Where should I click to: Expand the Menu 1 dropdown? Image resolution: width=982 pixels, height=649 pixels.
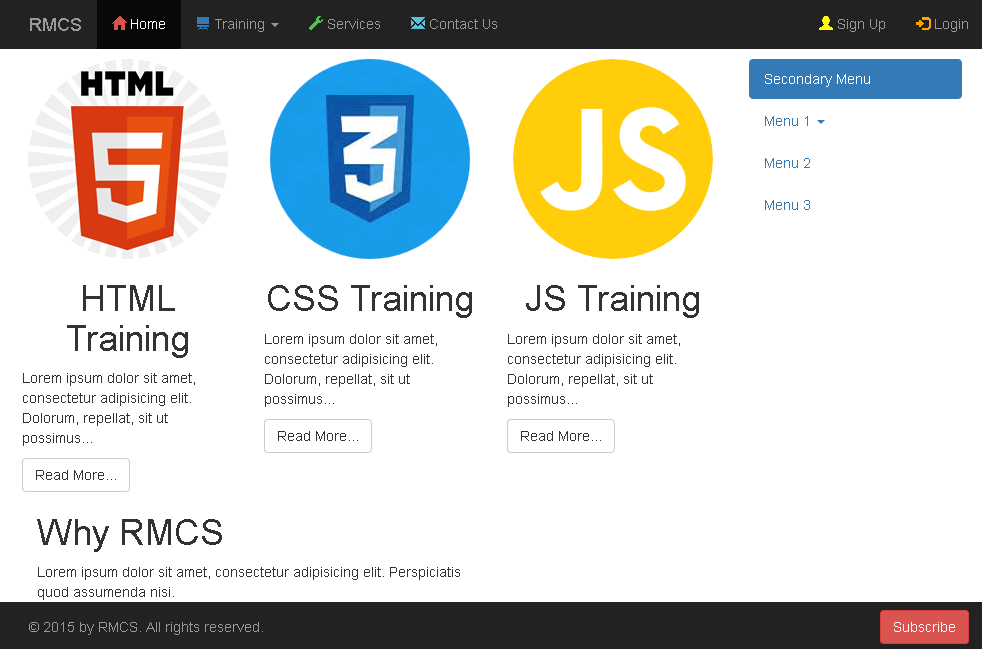794,122
